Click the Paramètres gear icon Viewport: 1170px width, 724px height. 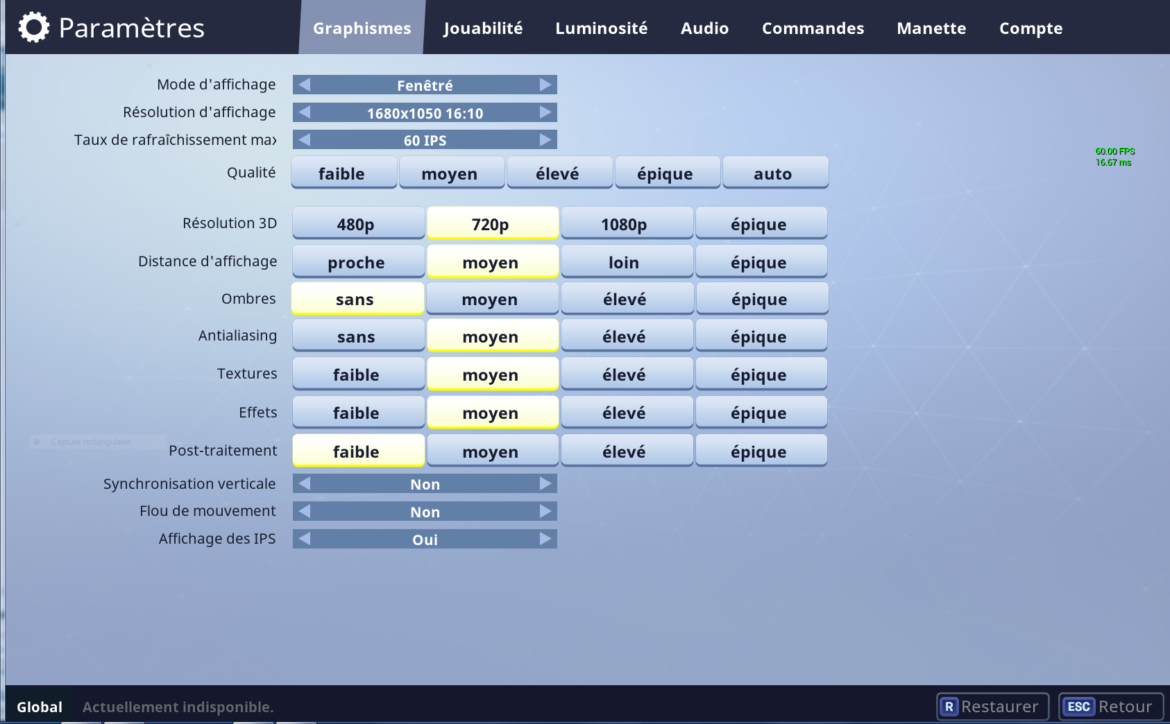tap(33, 28)
